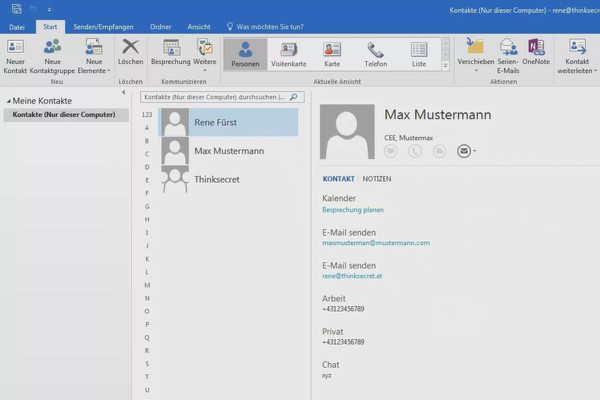Jump to contacts starting with R

pos(147,351)
